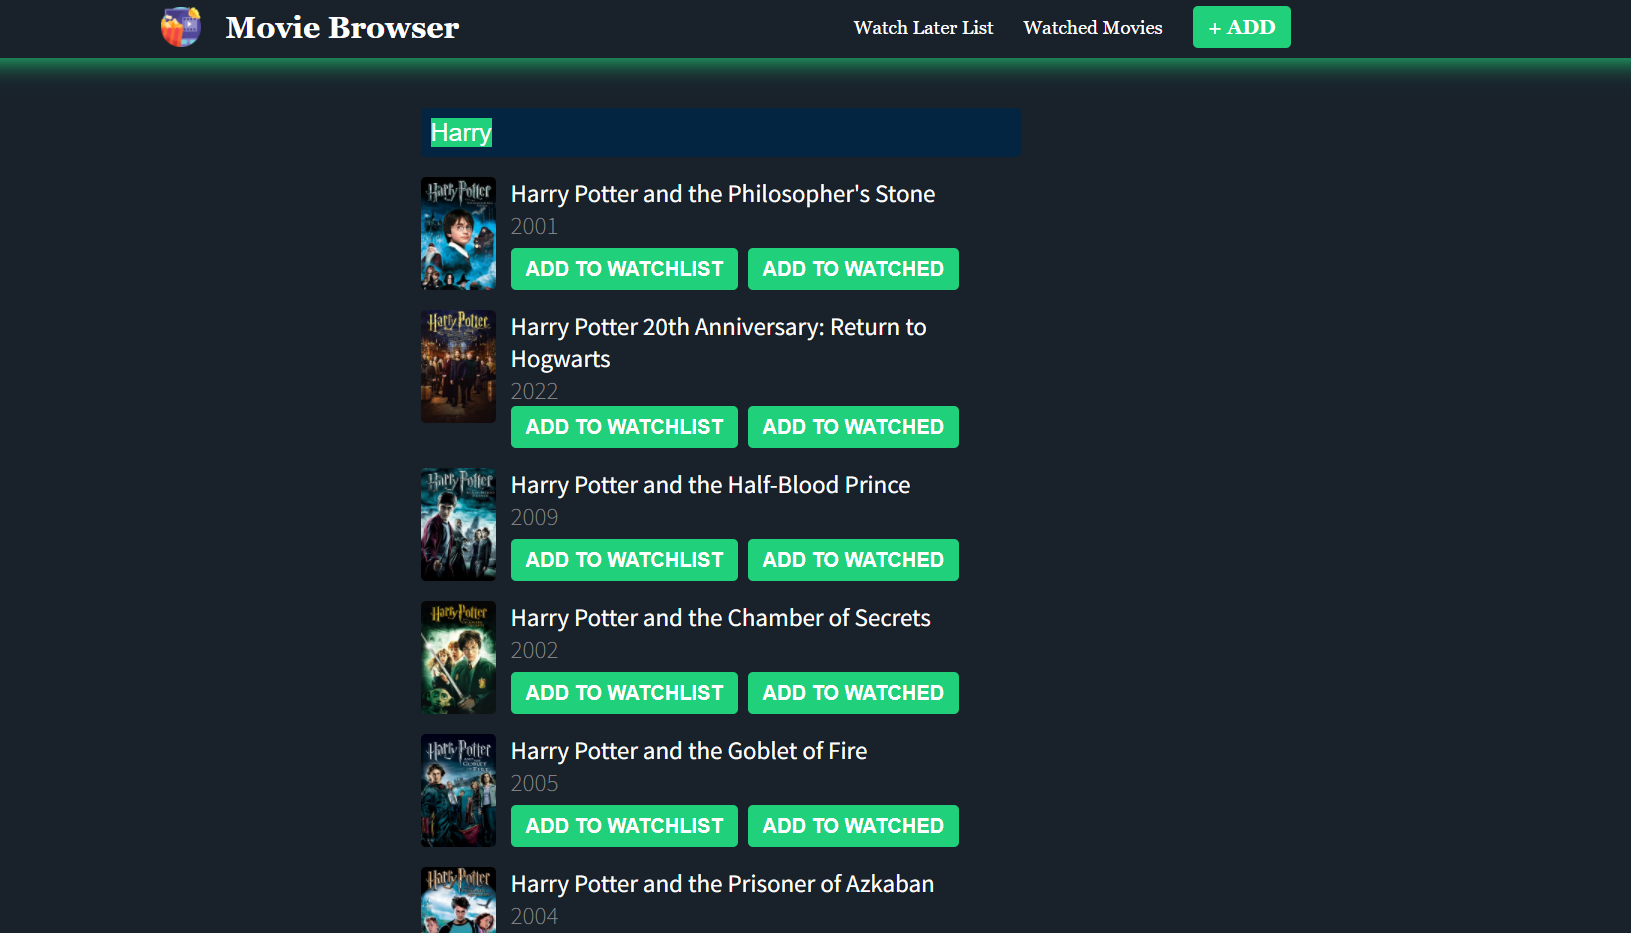Select Goblet of Fire poster thumbnail
This screenshot has height=933, width=1631.
coord(458,791)
